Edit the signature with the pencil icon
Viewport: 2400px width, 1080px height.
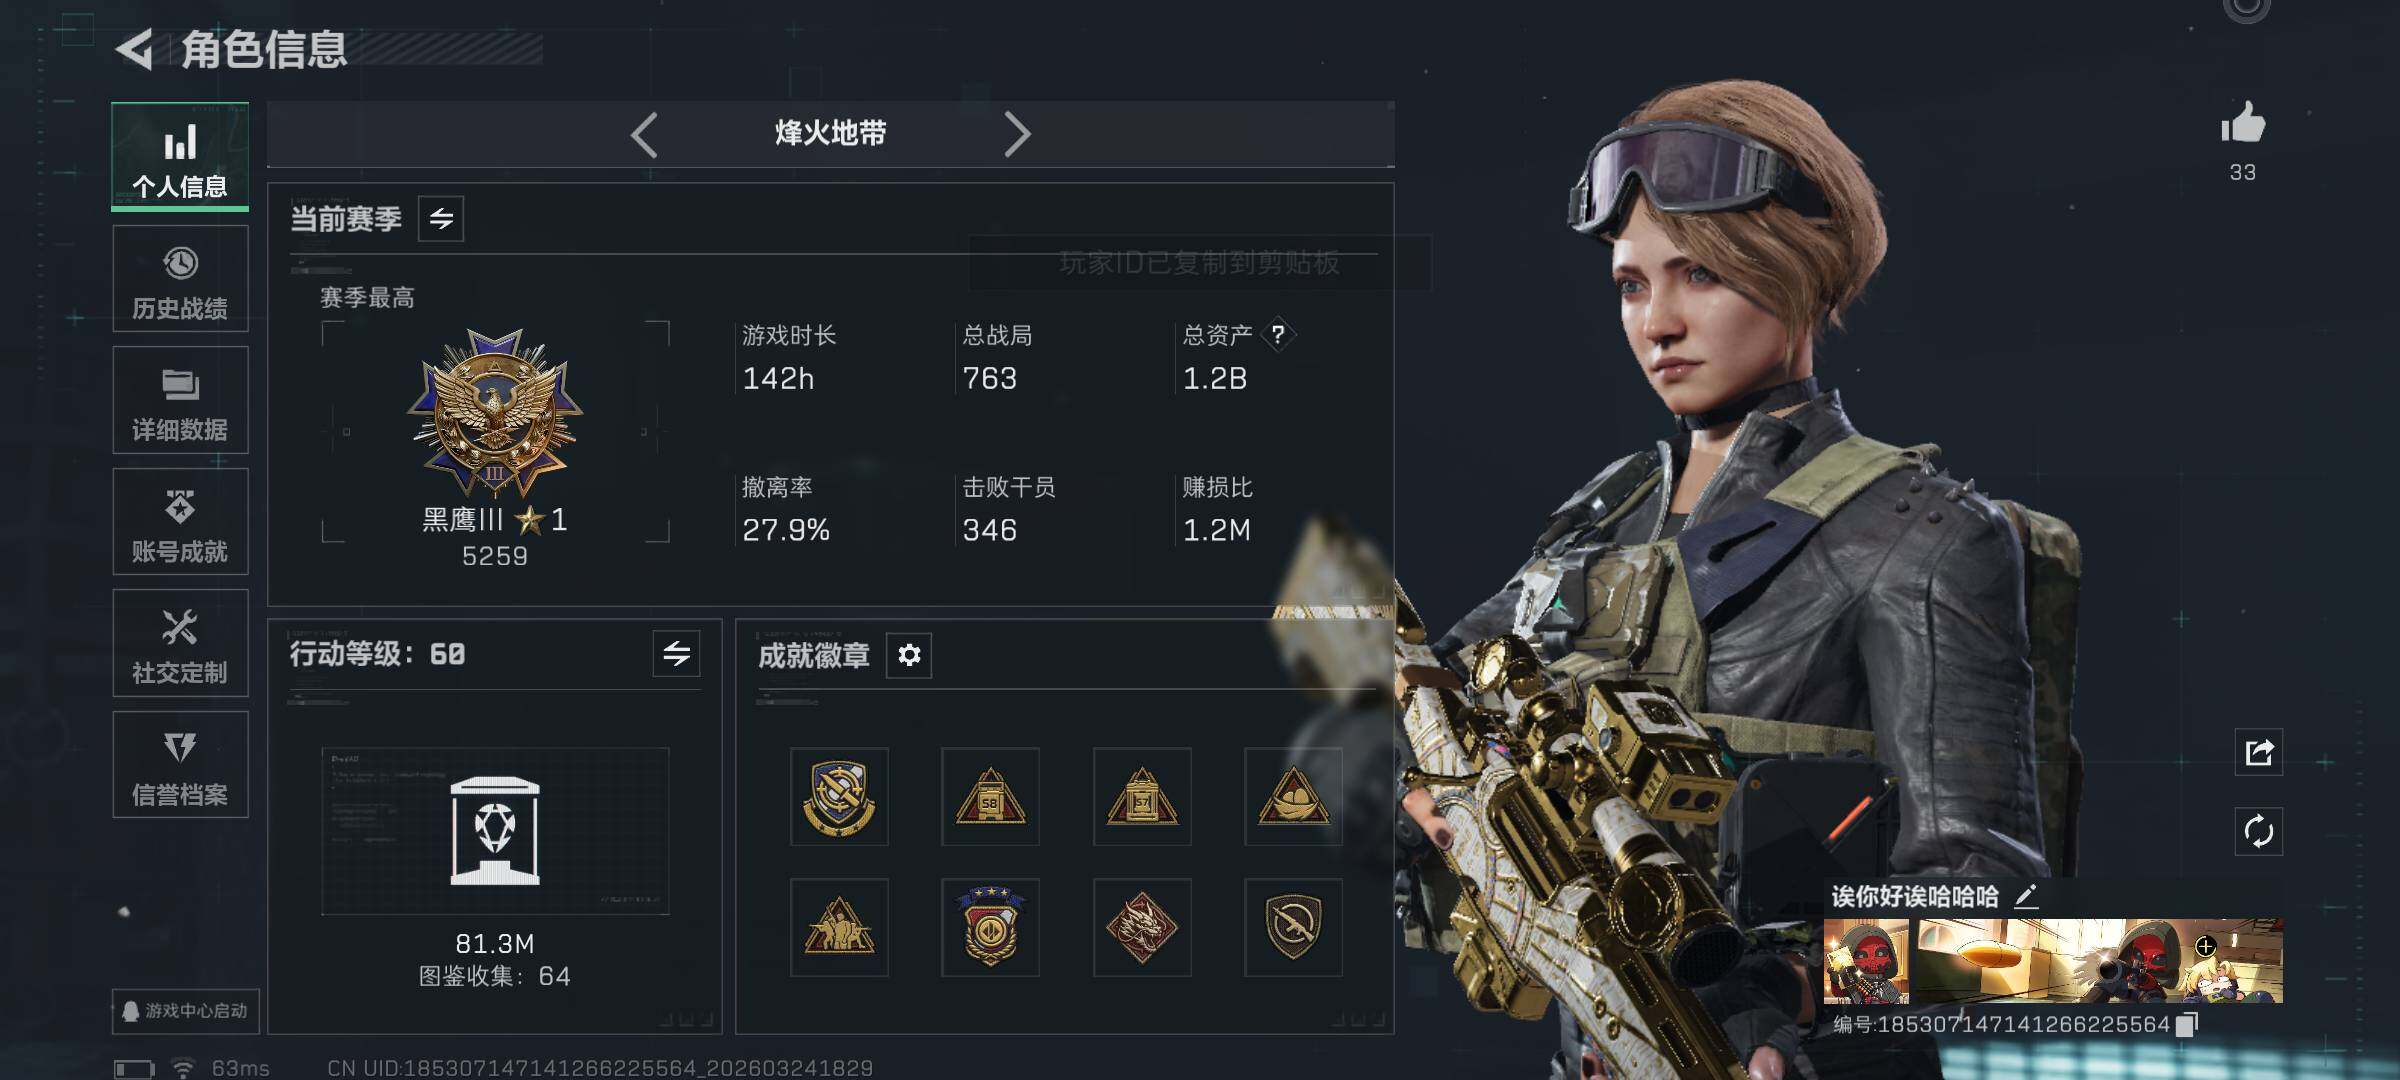tap(2026, 896)
